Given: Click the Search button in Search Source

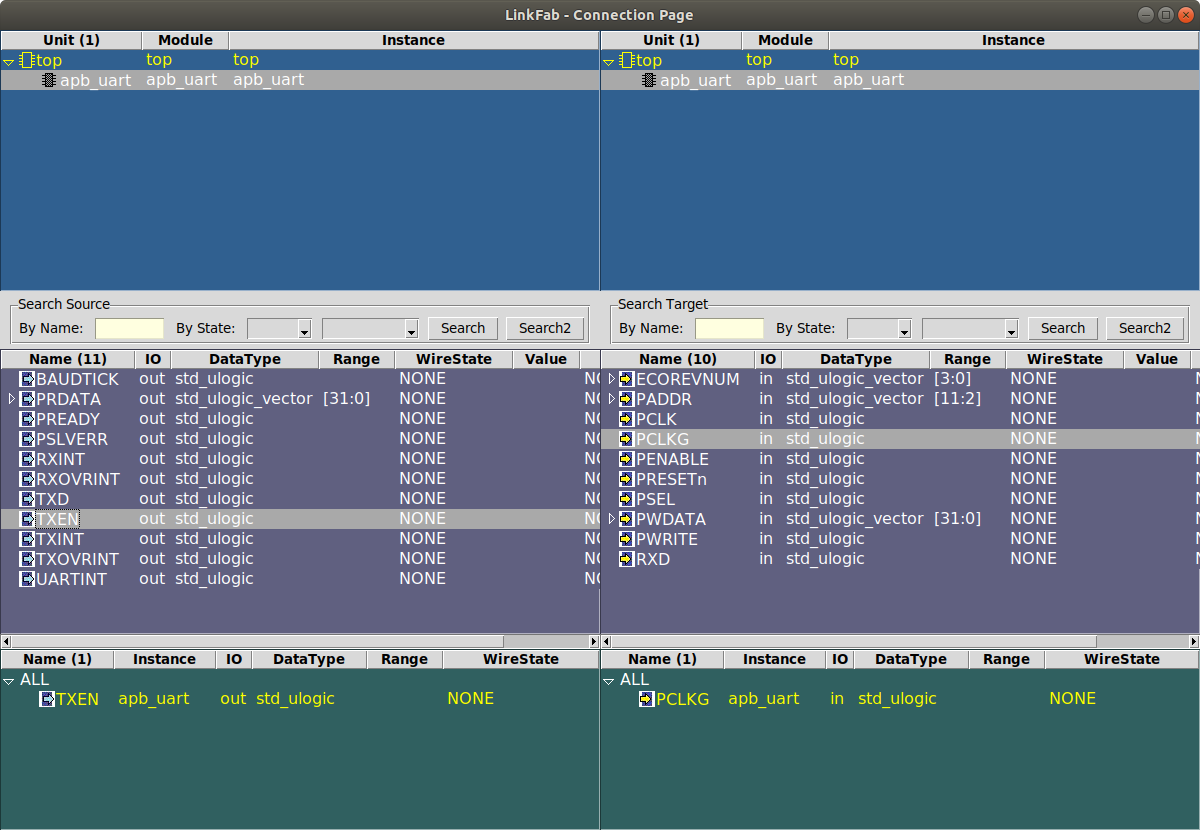Looking at the screenshot, I should [x=463, y=328].
